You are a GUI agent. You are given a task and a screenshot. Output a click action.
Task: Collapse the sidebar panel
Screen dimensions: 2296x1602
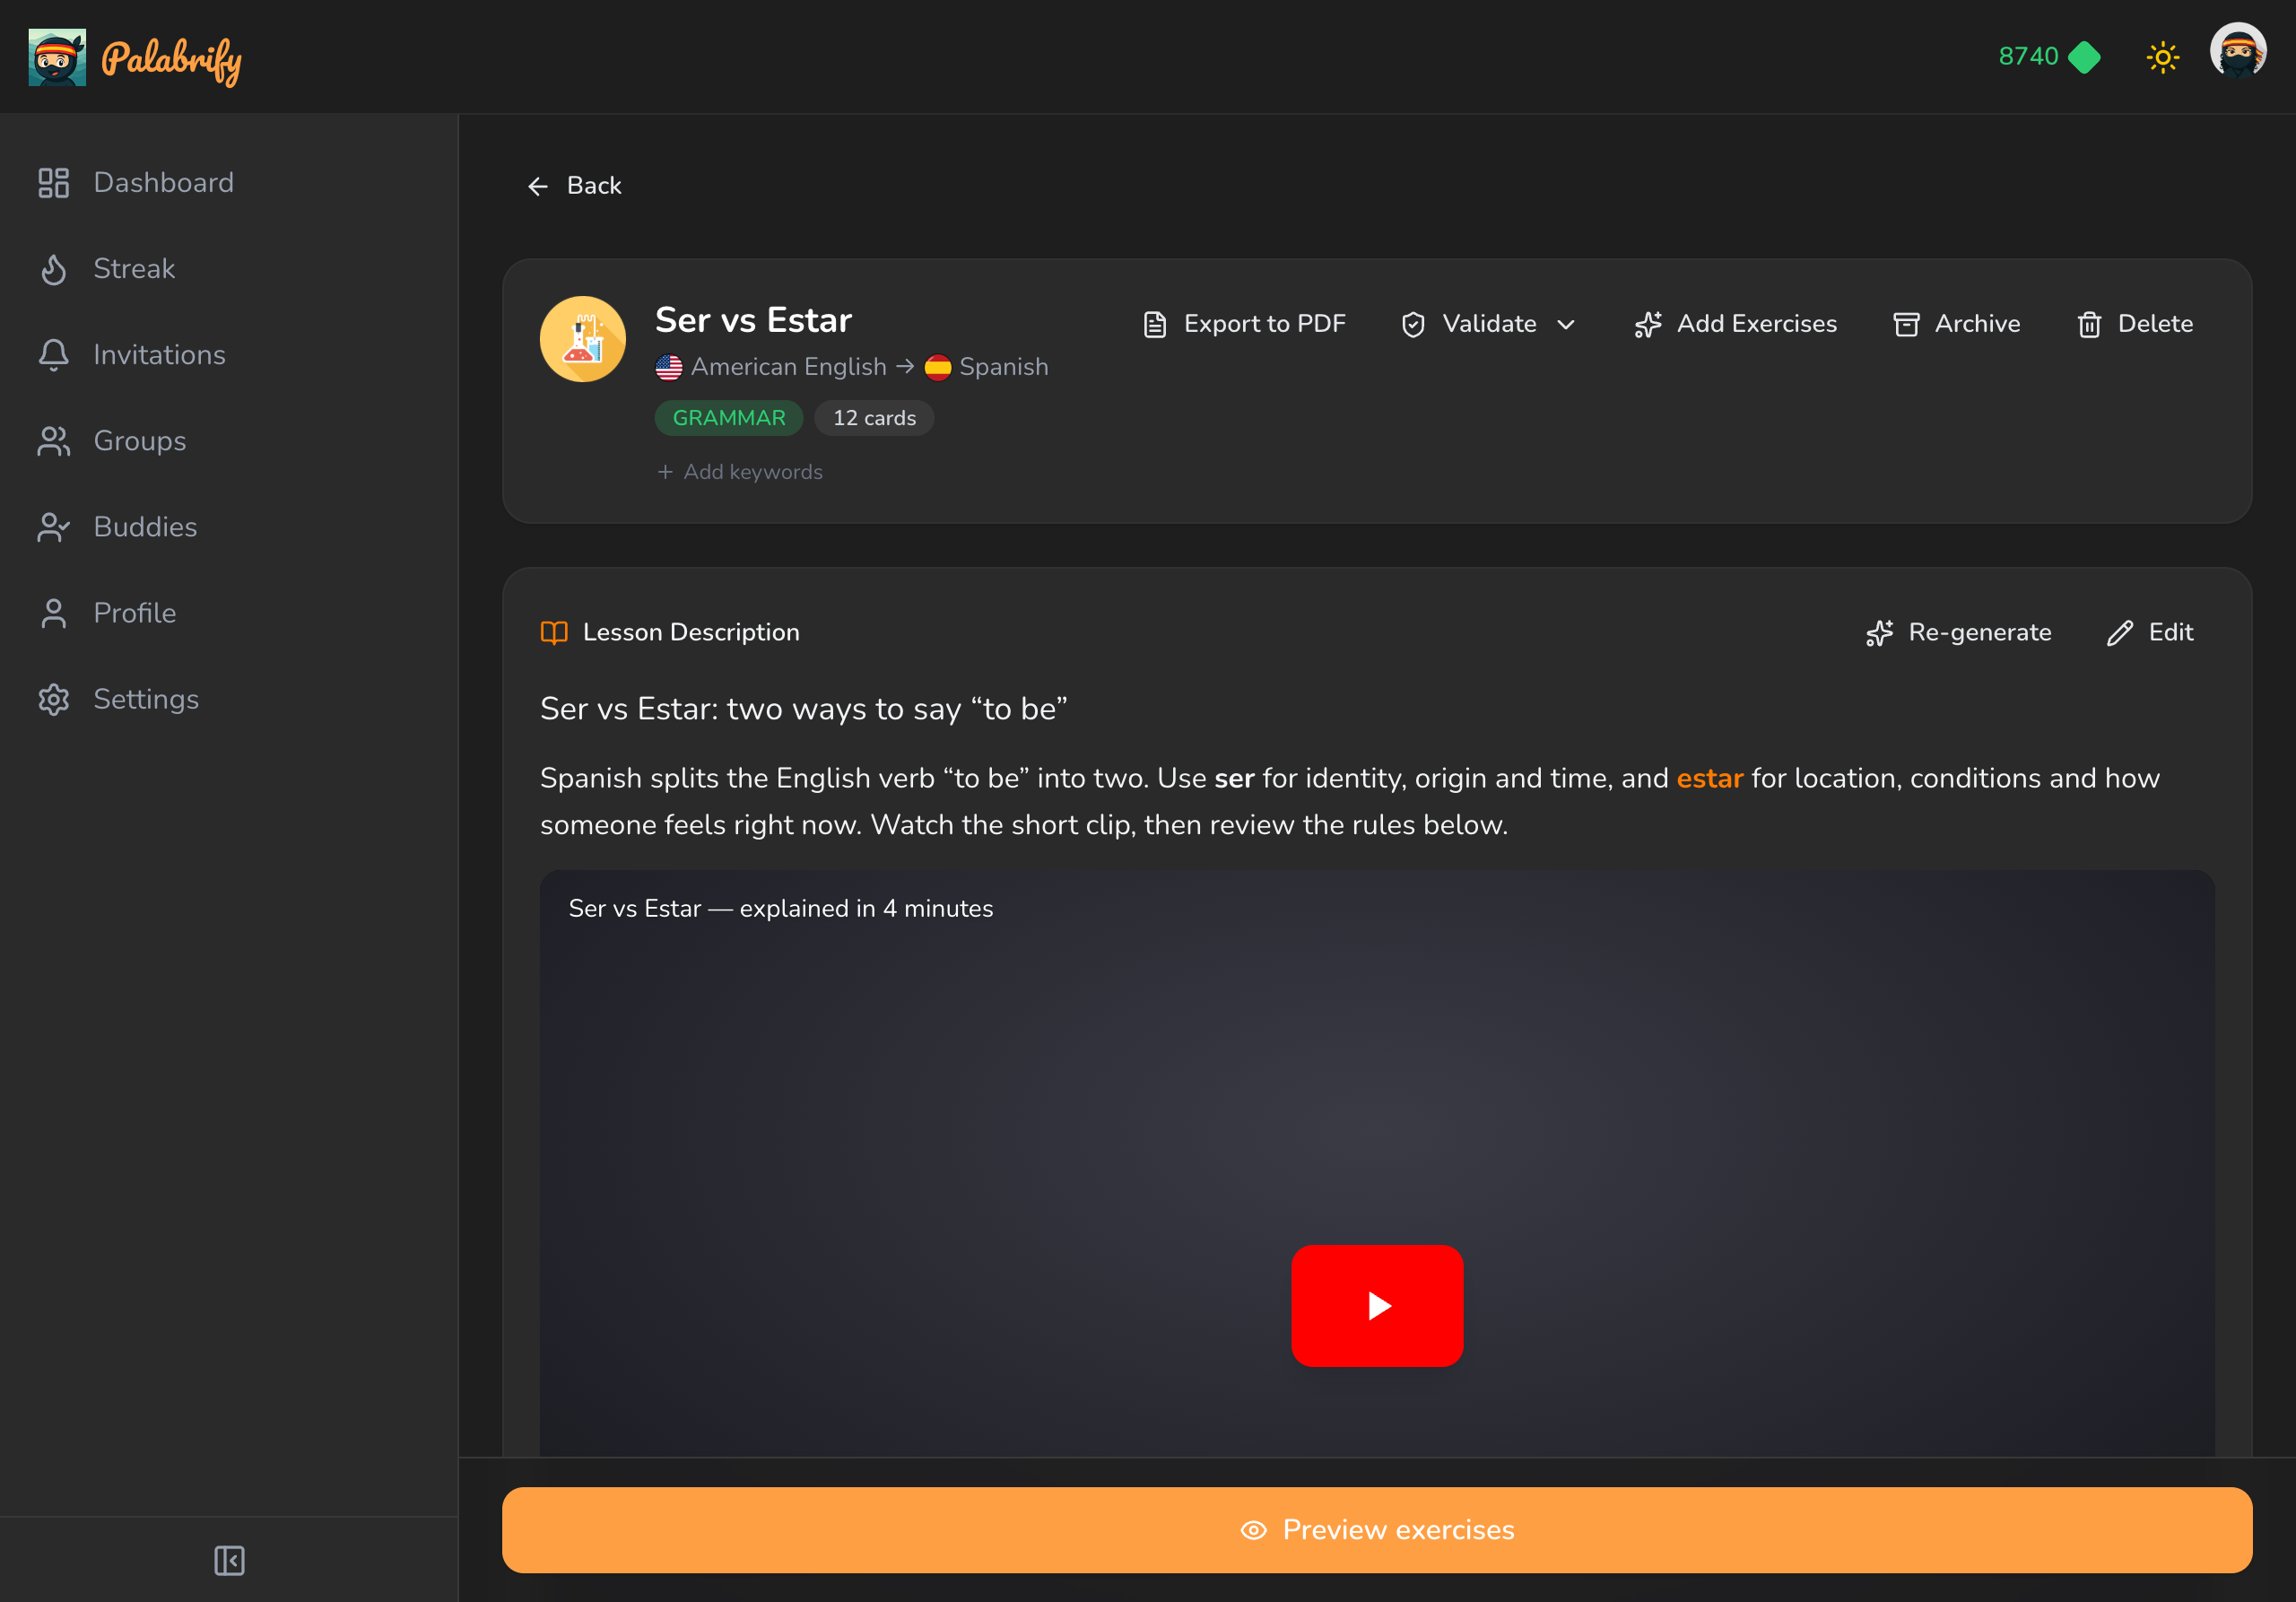point(229,1560)
